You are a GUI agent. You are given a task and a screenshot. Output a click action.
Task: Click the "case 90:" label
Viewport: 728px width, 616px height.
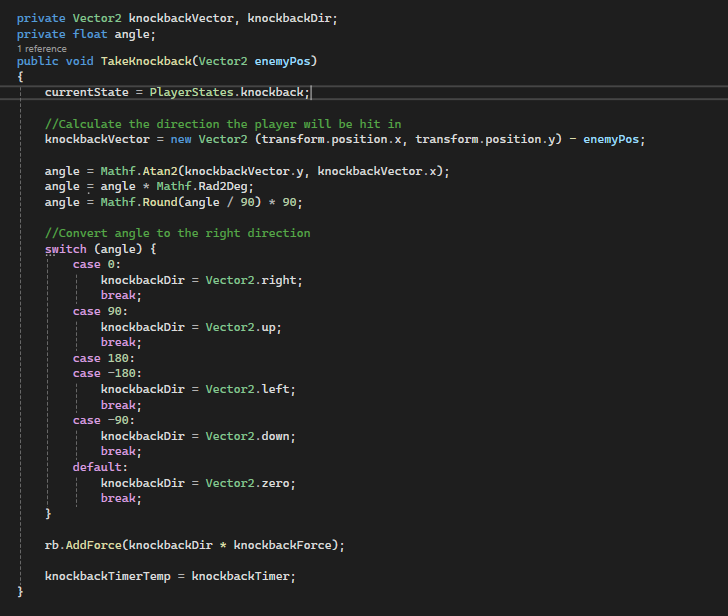tap(100, 311)
